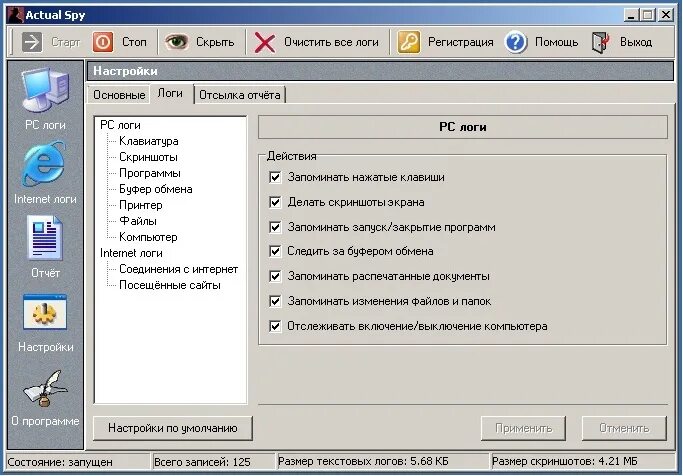
Task: Toggle Отслеживать включение/выключение компьютера checkbox
Action: point(275,326)
